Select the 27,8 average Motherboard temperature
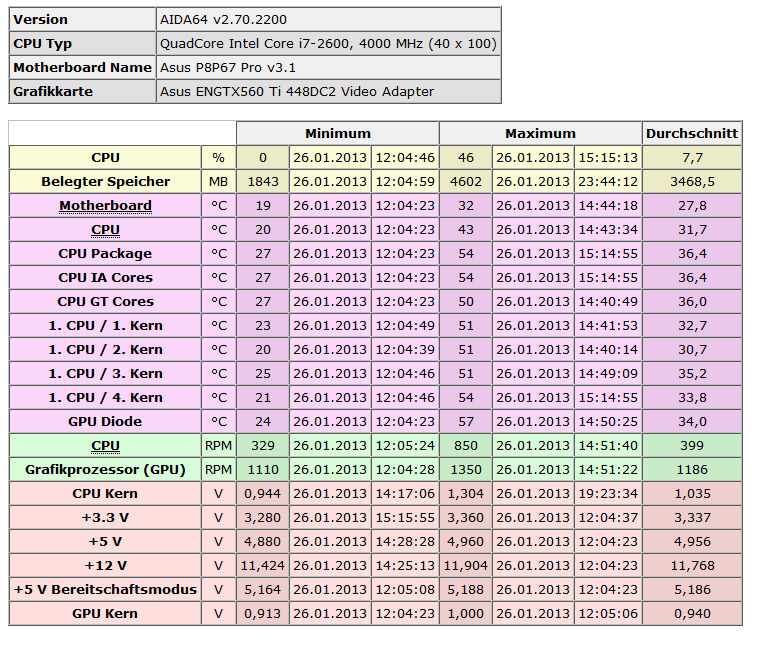This screenshot has height=650, width=776. 692,205
